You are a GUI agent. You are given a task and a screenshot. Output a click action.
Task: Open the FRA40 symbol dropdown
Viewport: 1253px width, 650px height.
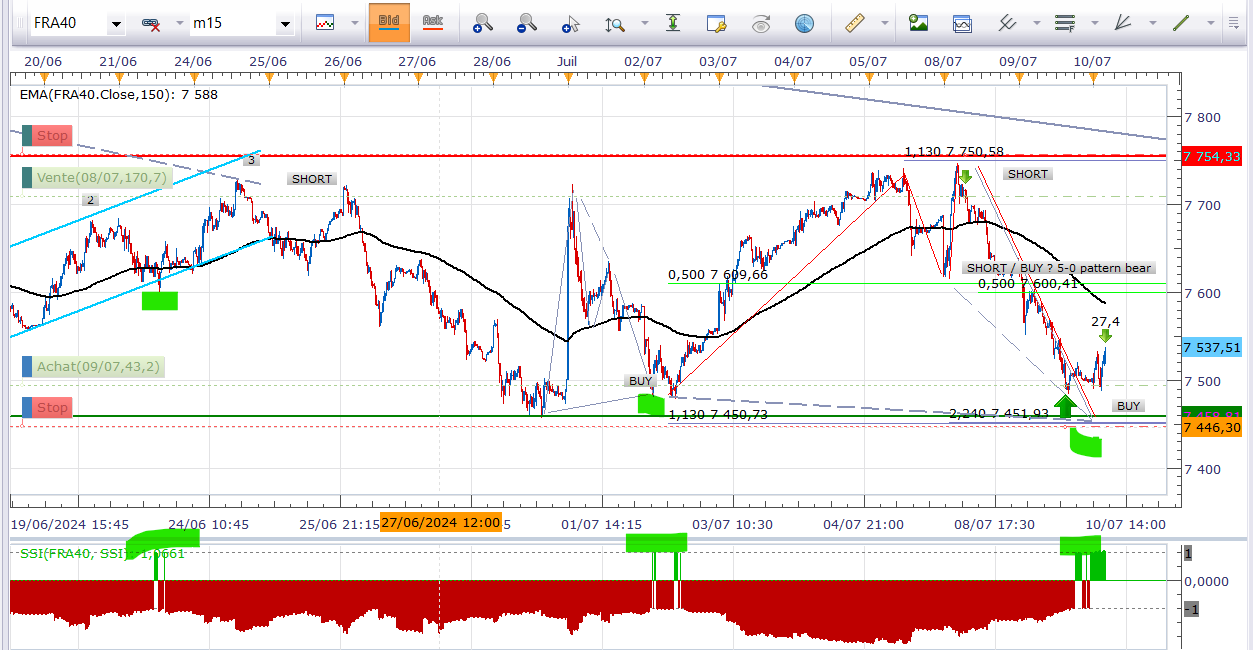pos(115,23)
